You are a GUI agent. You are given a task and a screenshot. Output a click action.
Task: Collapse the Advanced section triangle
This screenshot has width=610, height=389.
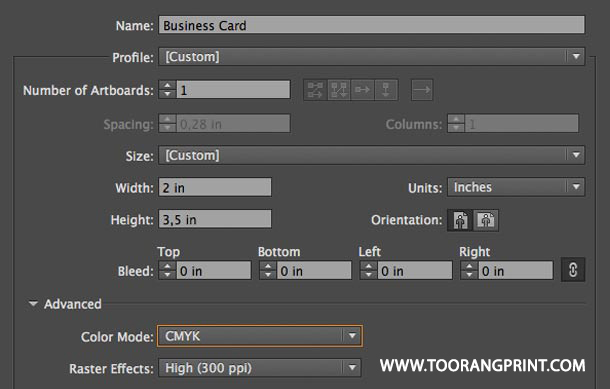click(x=33, y=304)
